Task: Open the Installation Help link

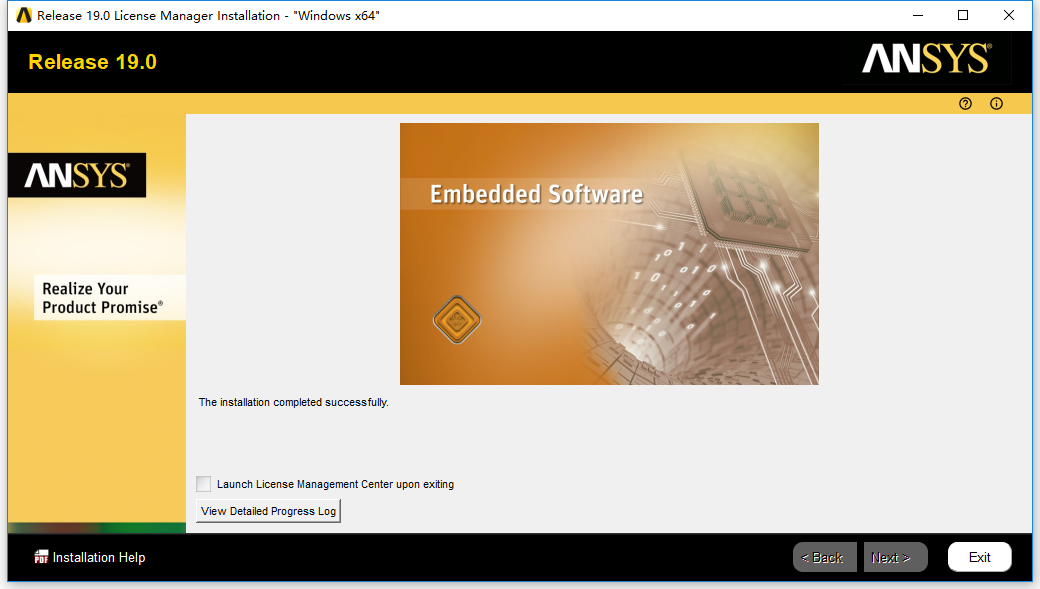Action: [99, 557]
